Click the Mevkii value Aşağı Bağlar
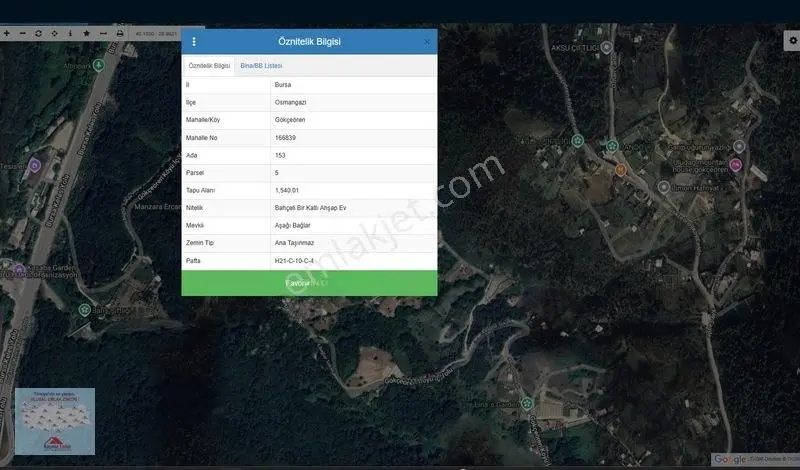Viewport: 800px width, 470px height. point(292,225)
